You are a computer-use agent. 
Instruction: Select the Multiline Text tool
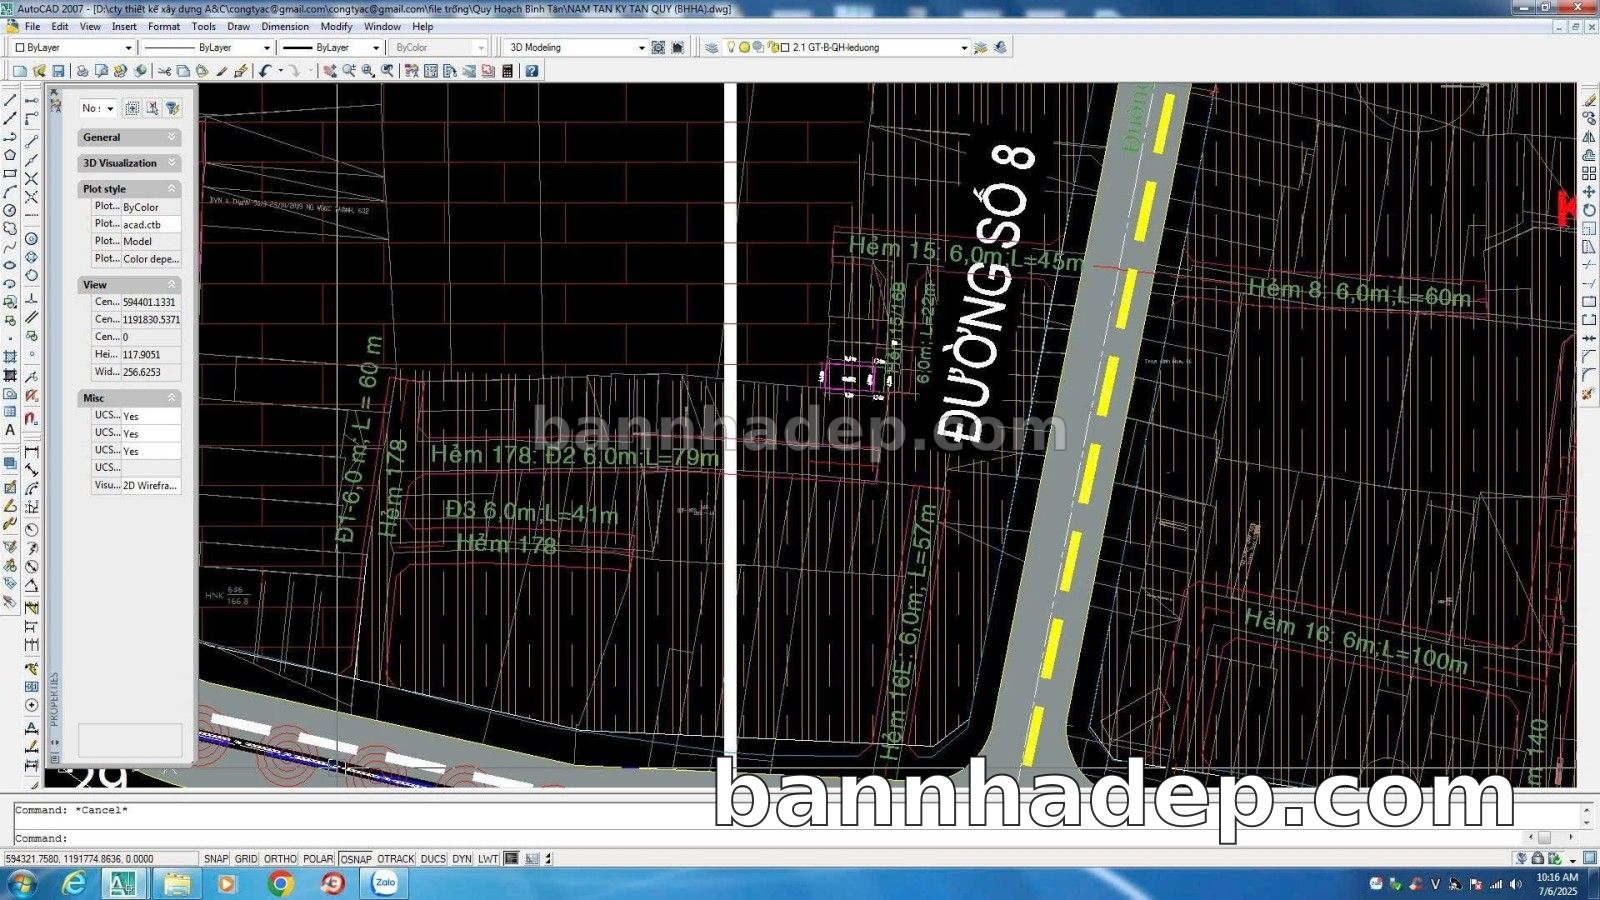10,430
